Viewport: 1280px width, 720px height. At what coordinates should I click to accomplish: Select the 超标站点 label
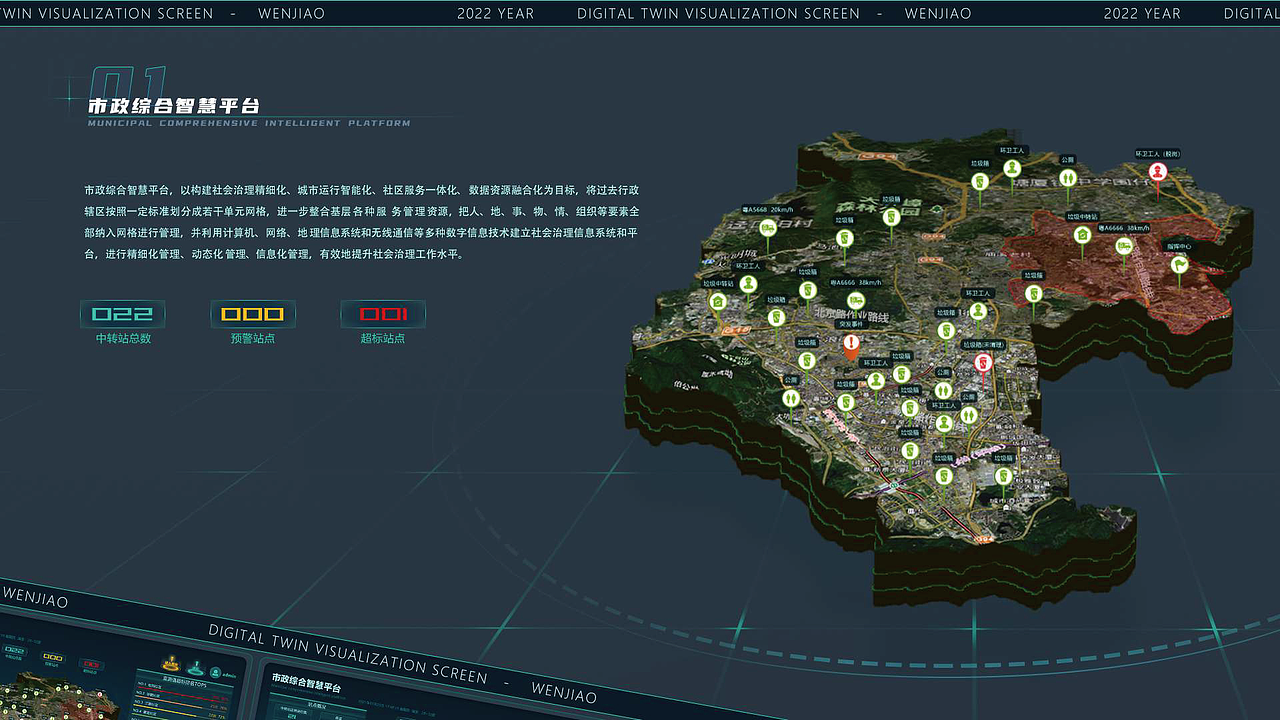pyautogui.click(x=383, y=339)
